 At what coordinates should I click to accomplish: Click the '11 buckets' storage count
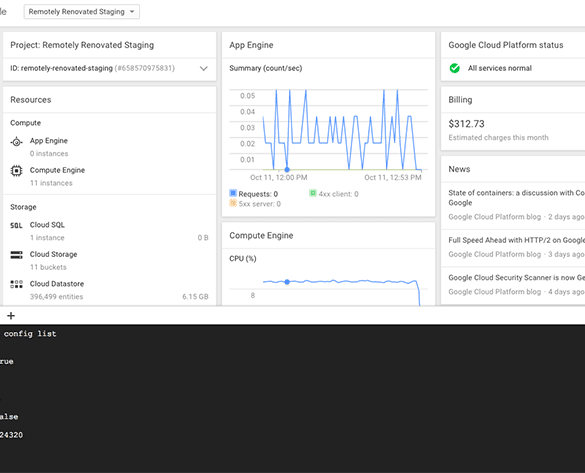[48, 267]
